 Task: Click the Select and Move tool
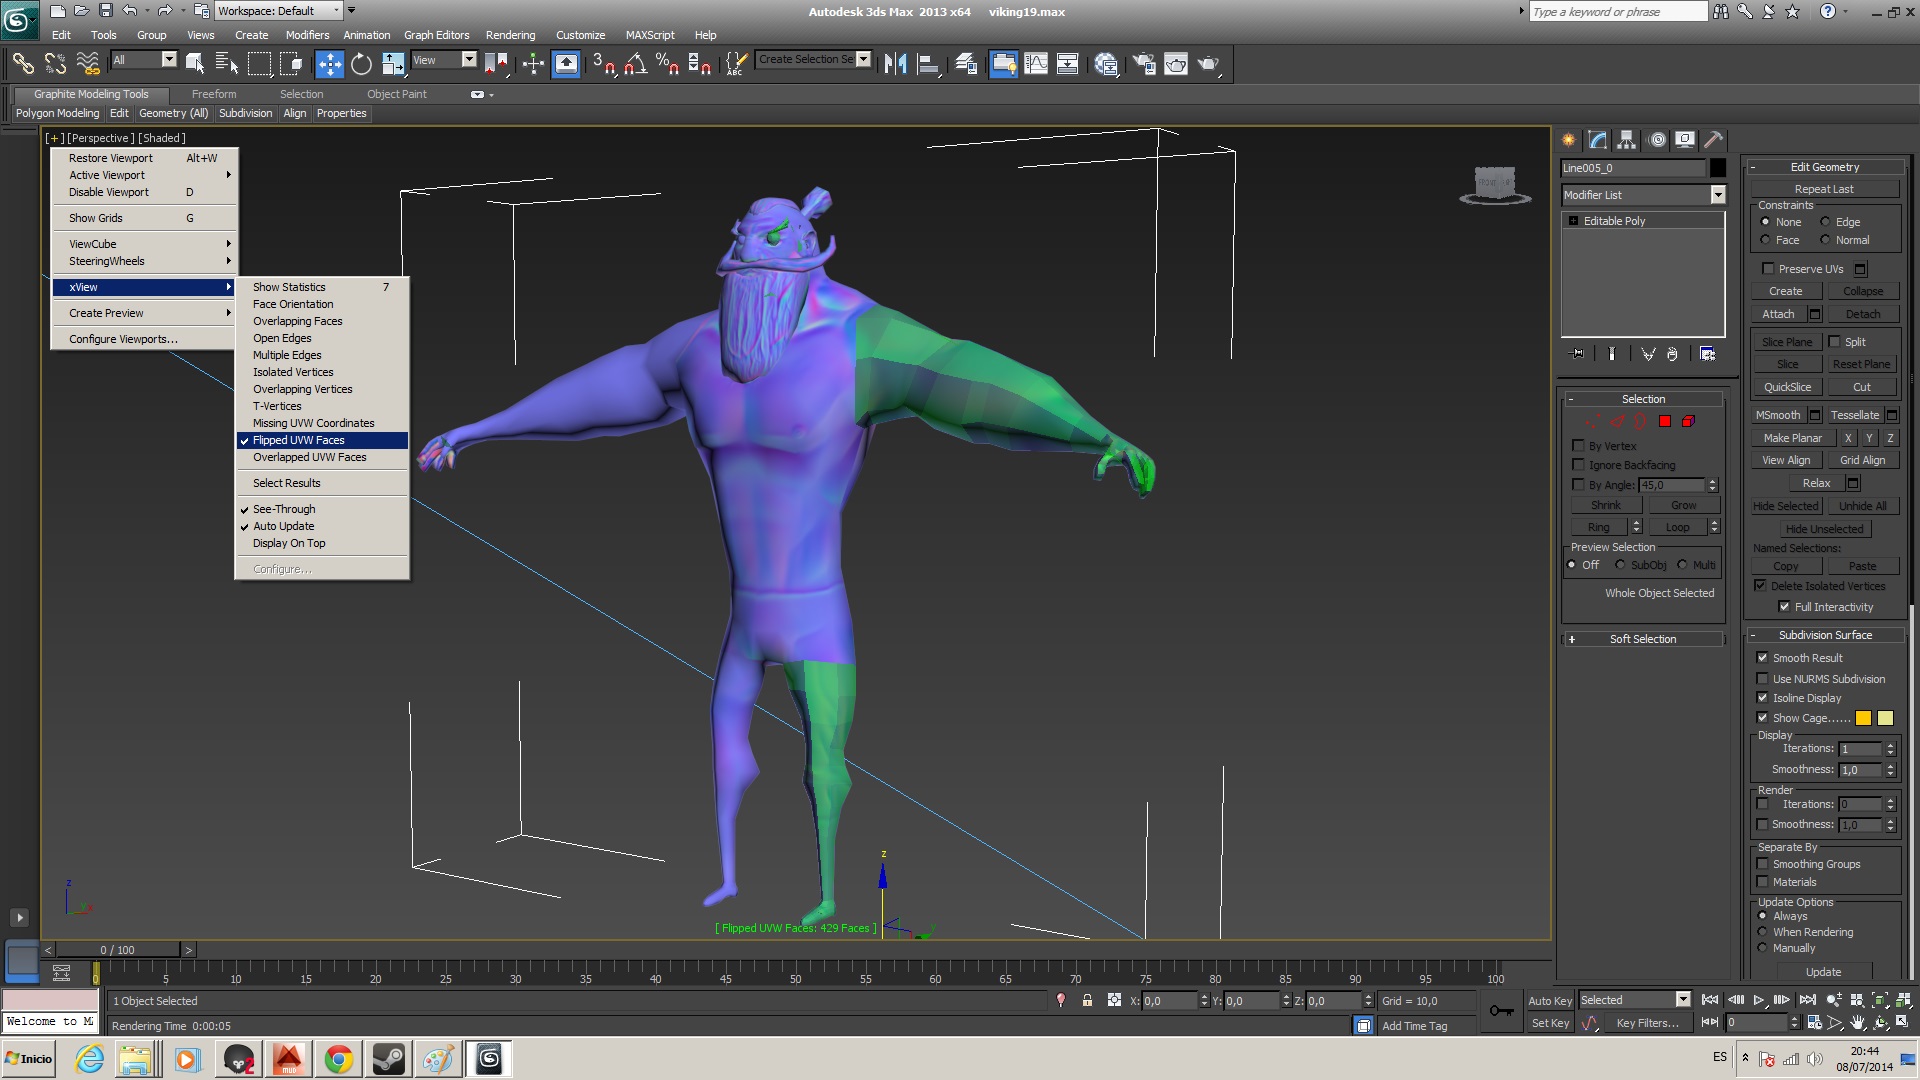(329, 64)
